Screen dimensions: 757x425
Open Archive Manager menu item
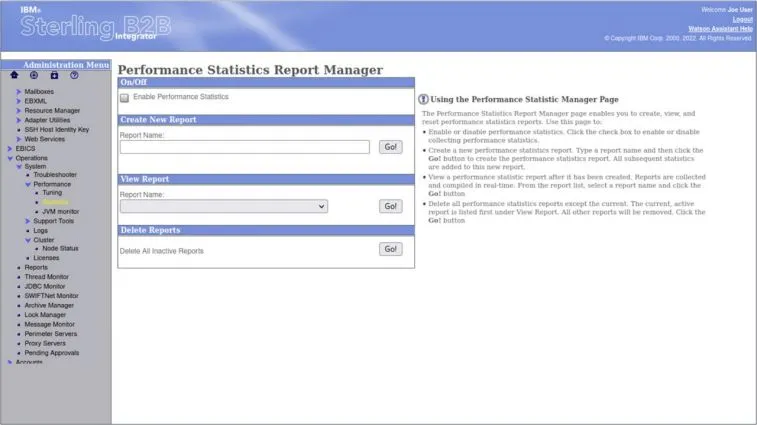tap(49, 305)
